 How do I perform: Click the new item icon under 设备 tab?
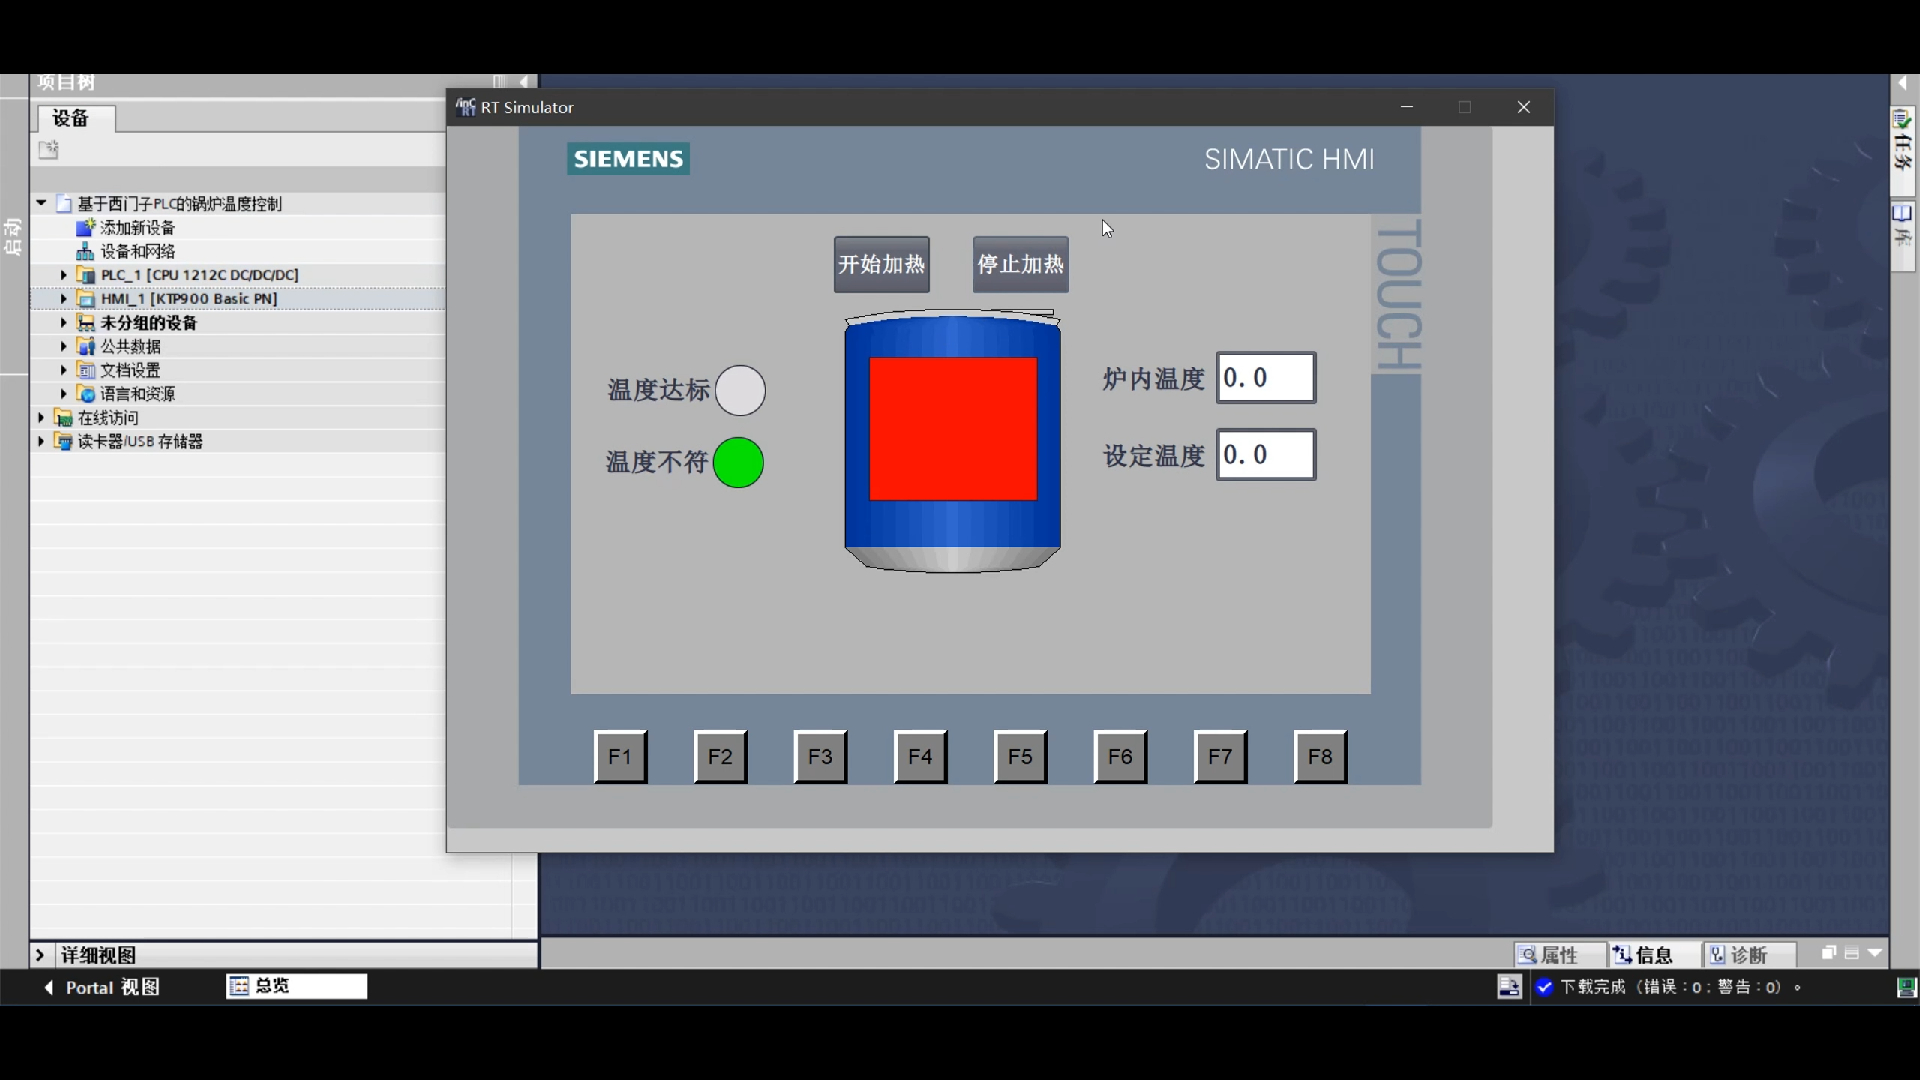[x=49, y=150]
